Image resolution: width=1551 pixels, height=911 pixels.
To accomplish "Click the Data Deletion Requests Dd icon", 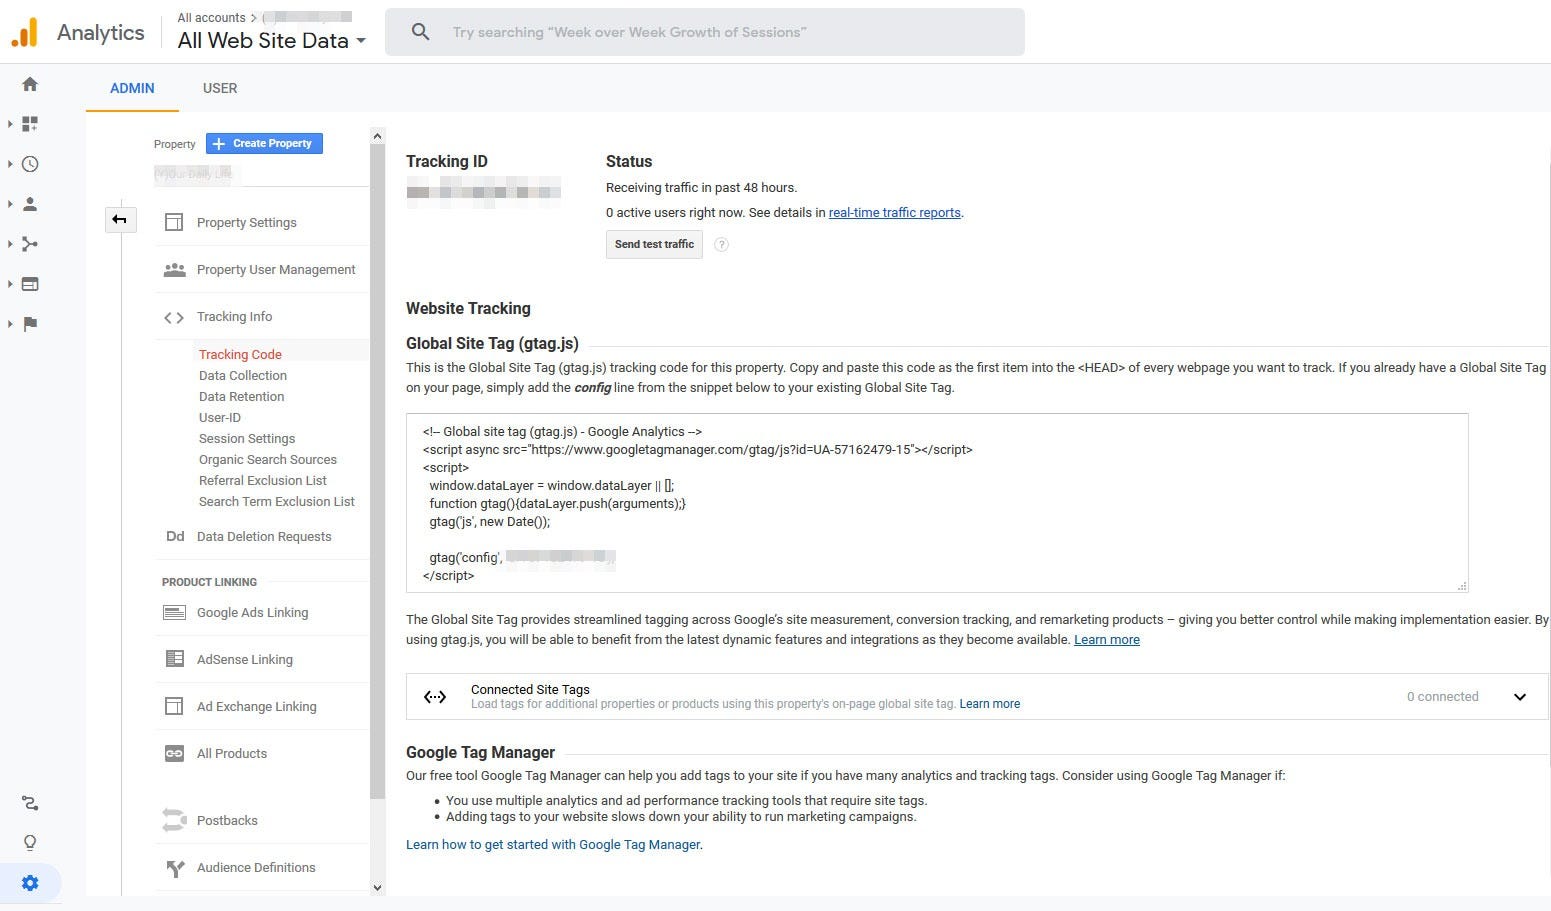I will 175,536.
